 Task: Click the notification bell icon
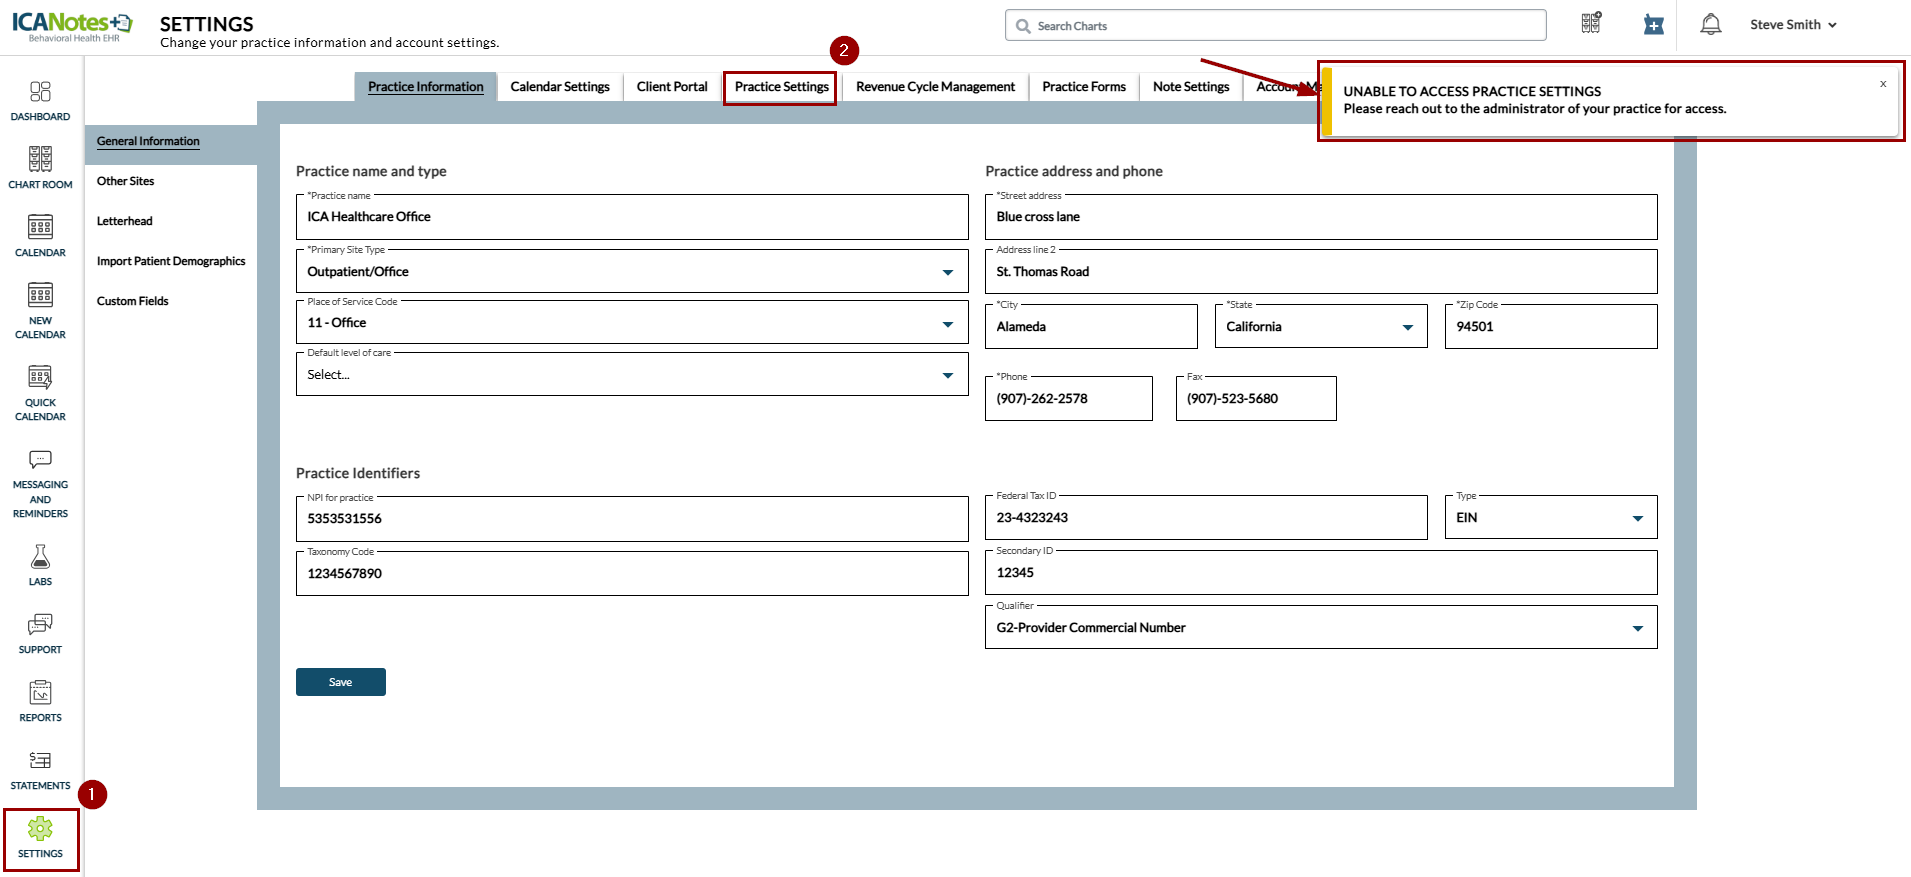(1710, 25)
